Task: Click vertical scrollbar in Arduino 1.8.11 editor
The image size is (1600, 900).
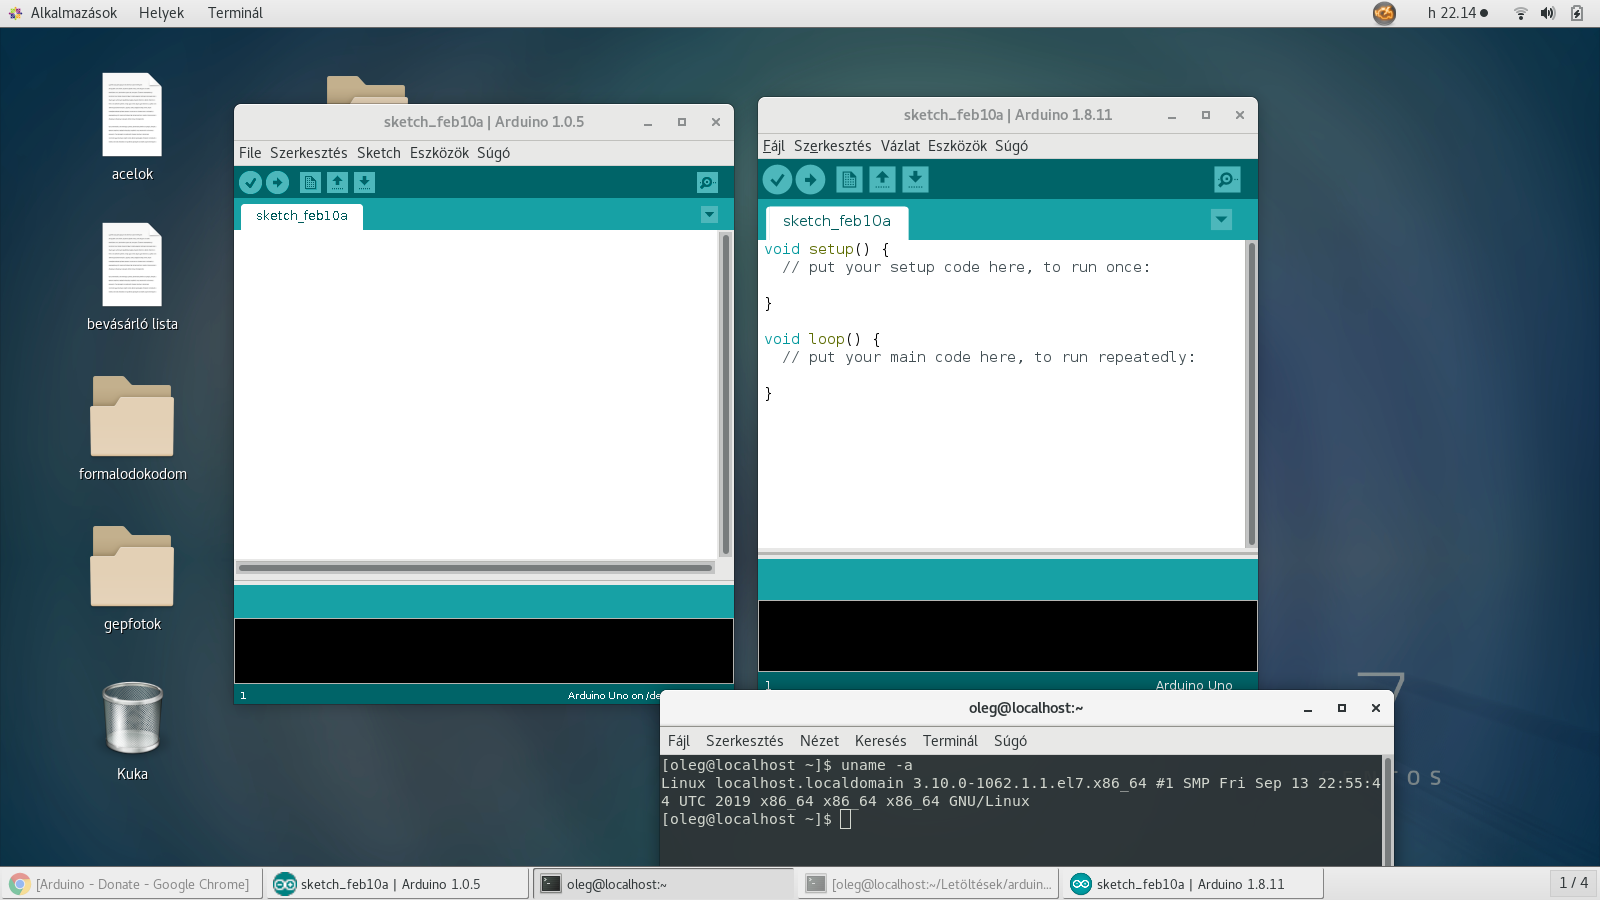Action: coord(1251,394)
